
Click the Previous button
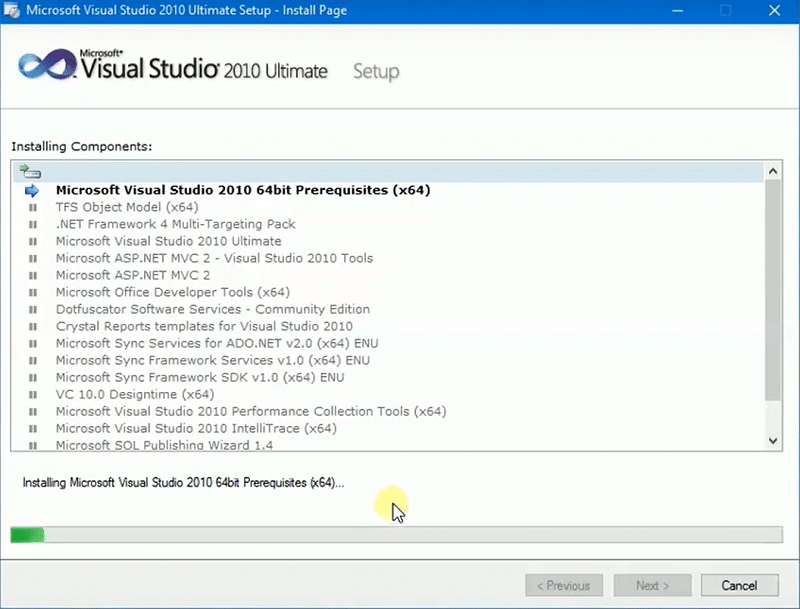click(563, 585)
